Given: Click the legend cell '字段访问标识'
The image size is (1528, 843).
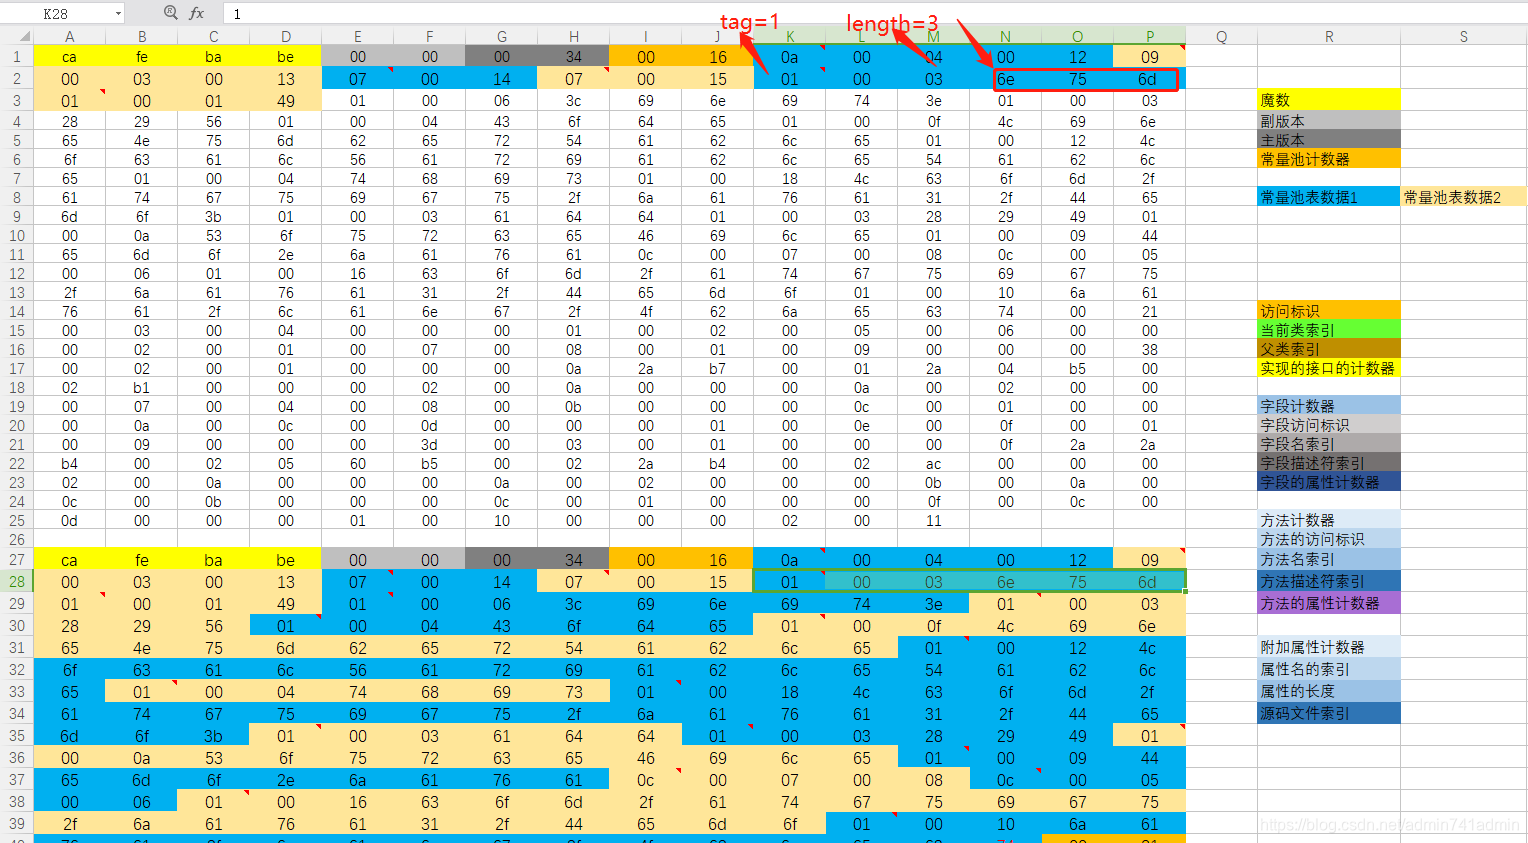Looking at the screenshot, I should coord(1329,425).
